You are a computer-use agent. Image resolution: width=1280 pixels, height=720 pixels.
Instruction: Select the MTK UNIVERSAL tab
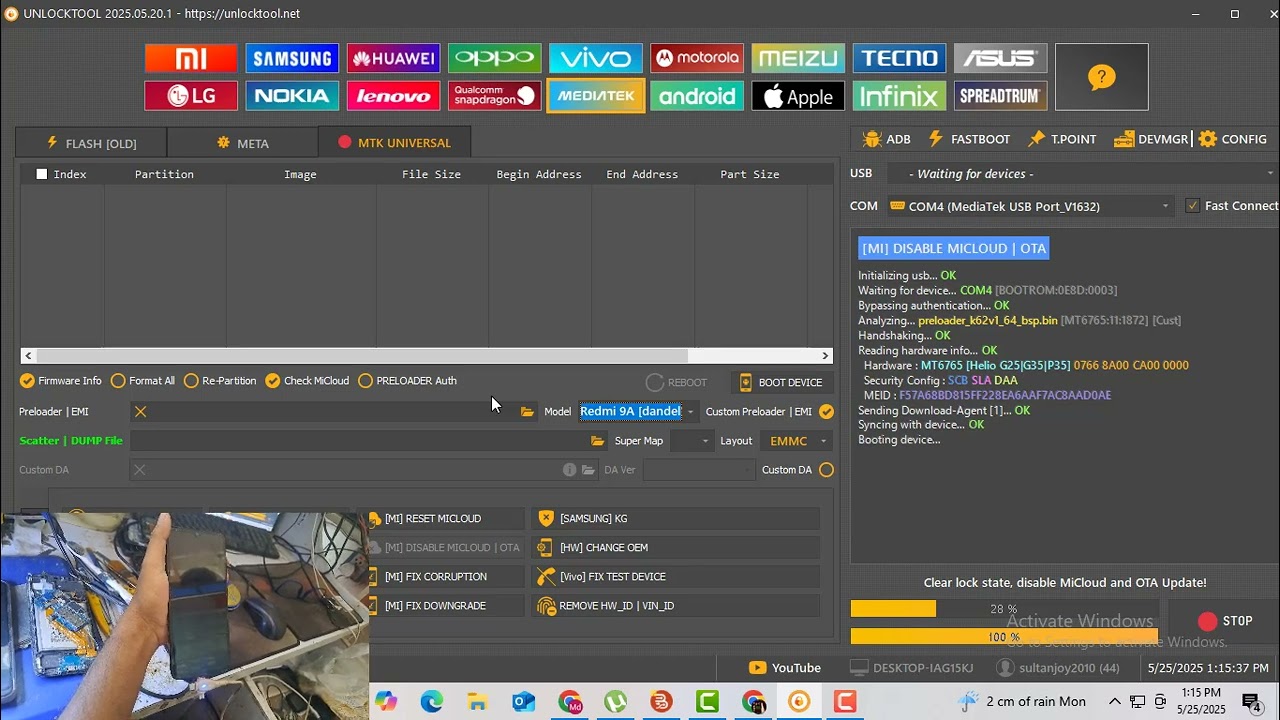(394, 143)
